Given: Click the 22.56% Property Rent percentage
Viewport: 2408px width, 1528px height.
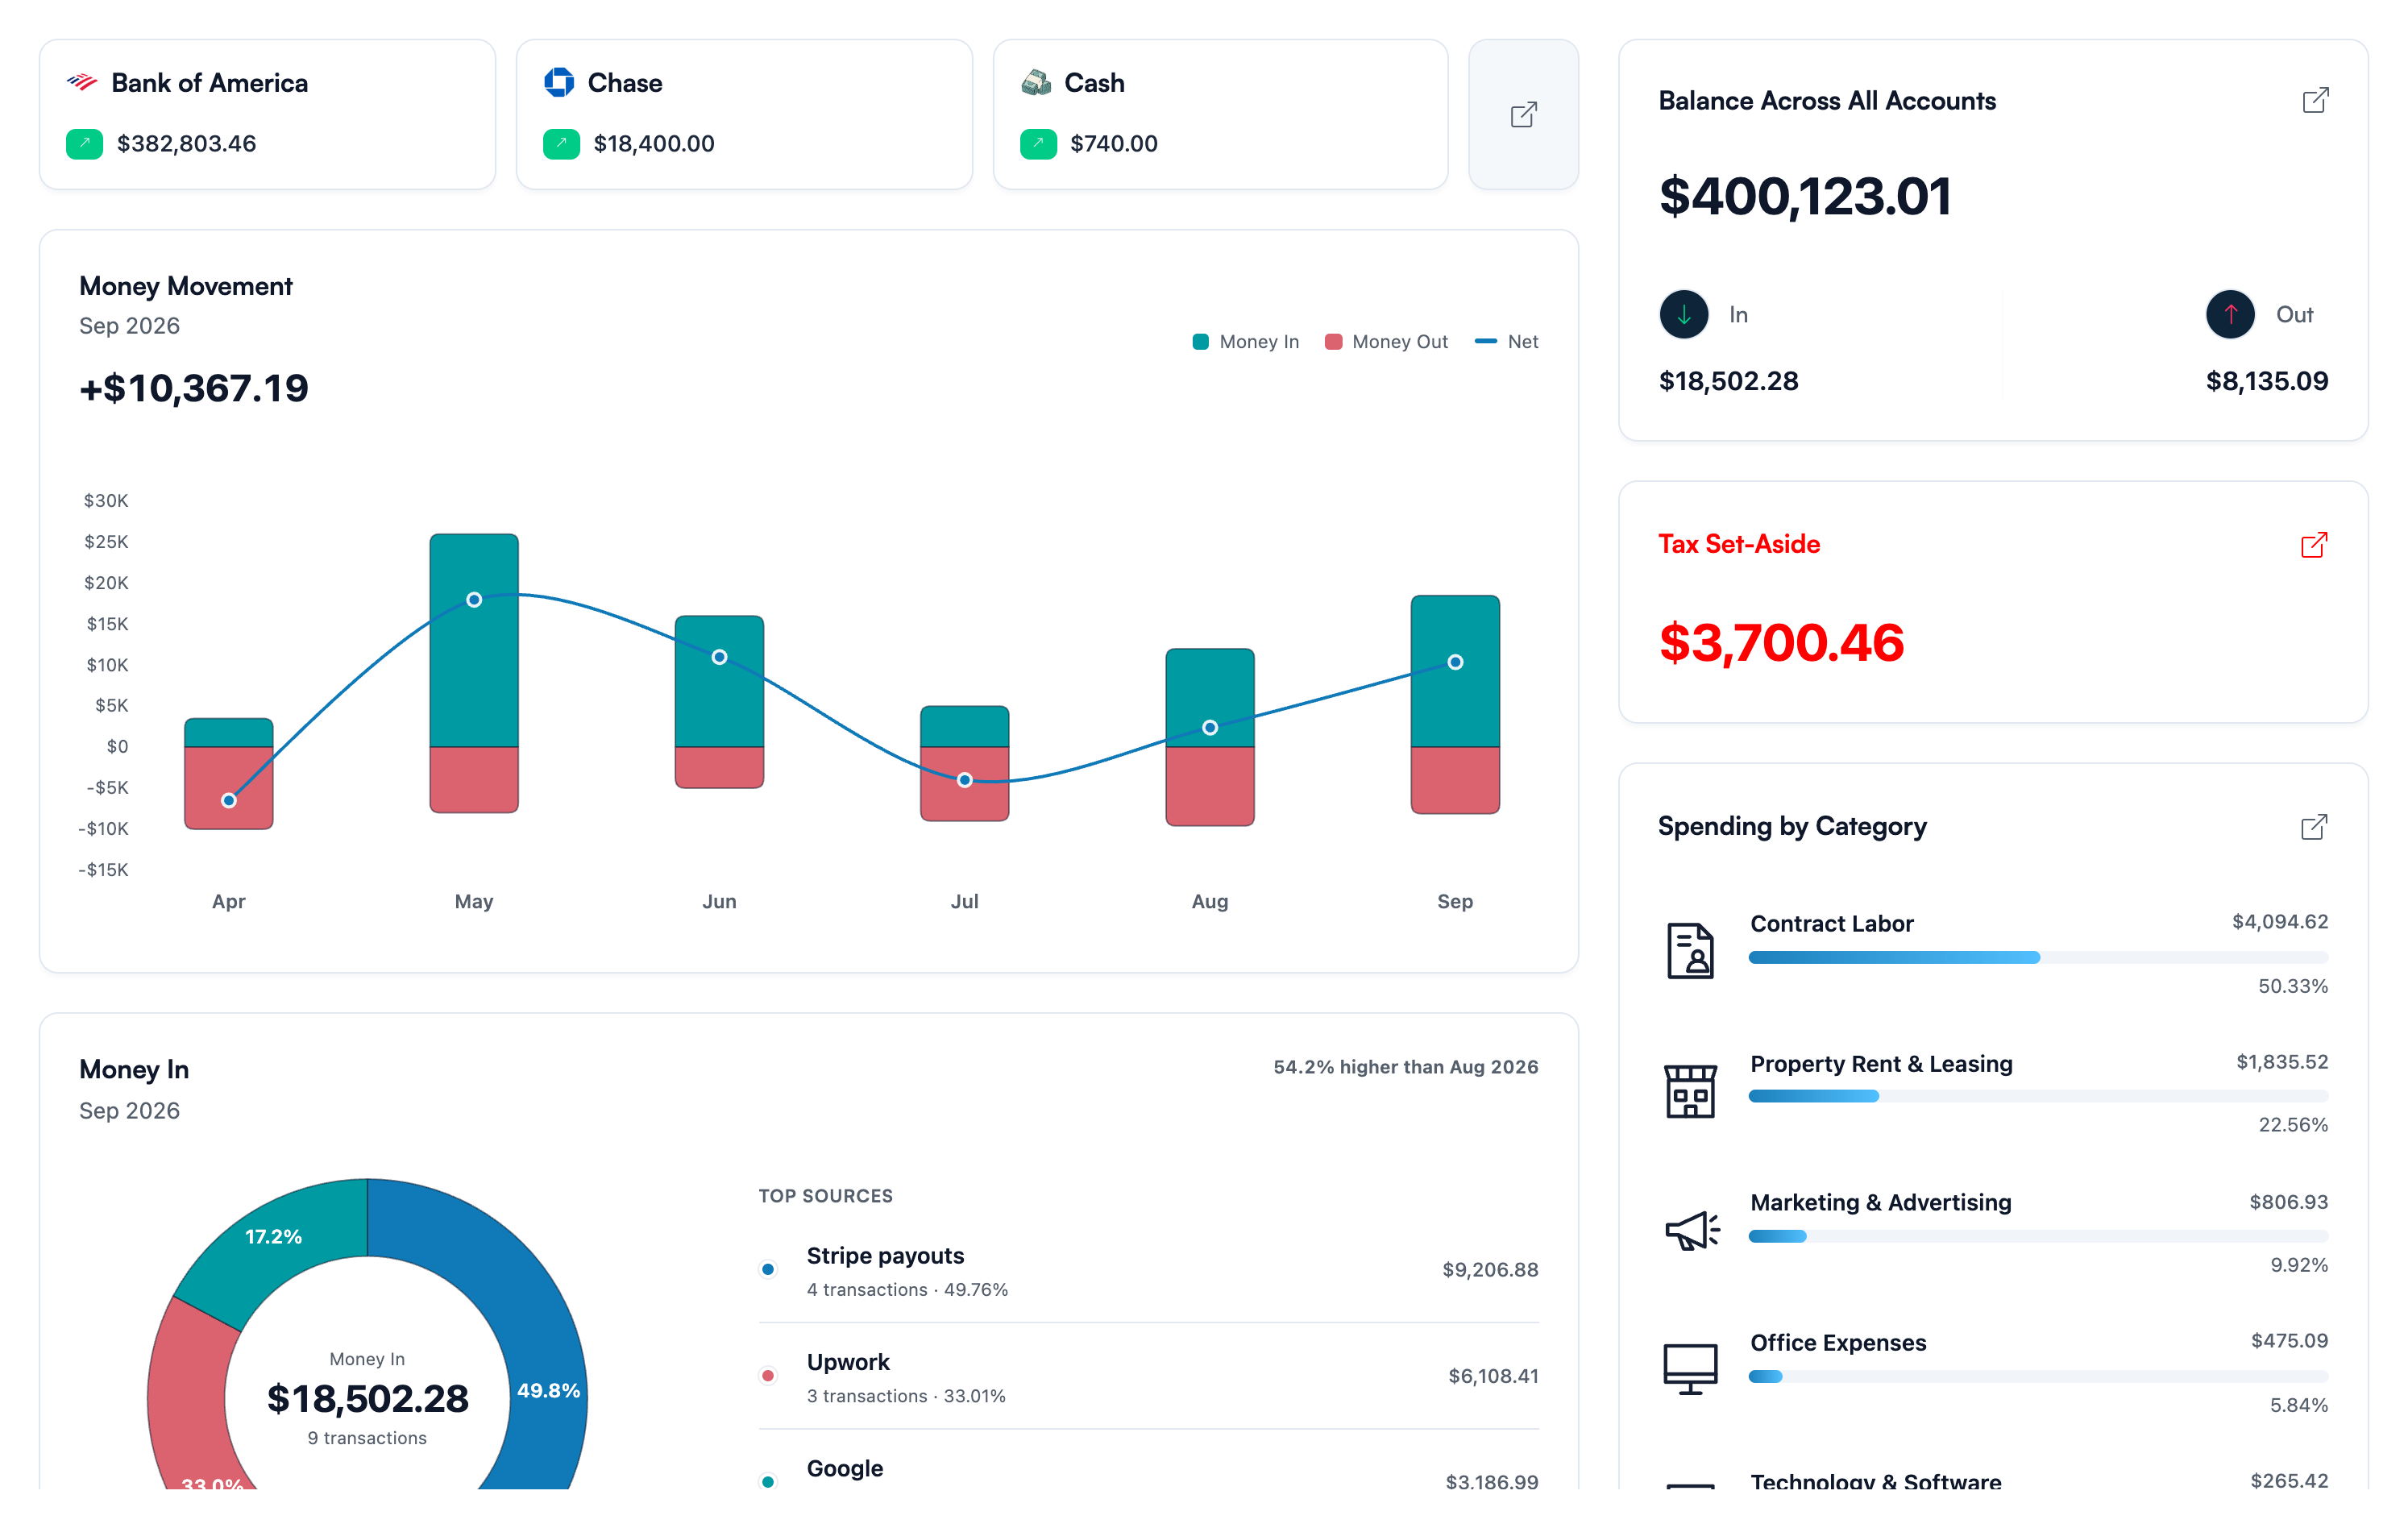Looking at the screenshot, I should pyautogui.click(x=2293, y=1125).
